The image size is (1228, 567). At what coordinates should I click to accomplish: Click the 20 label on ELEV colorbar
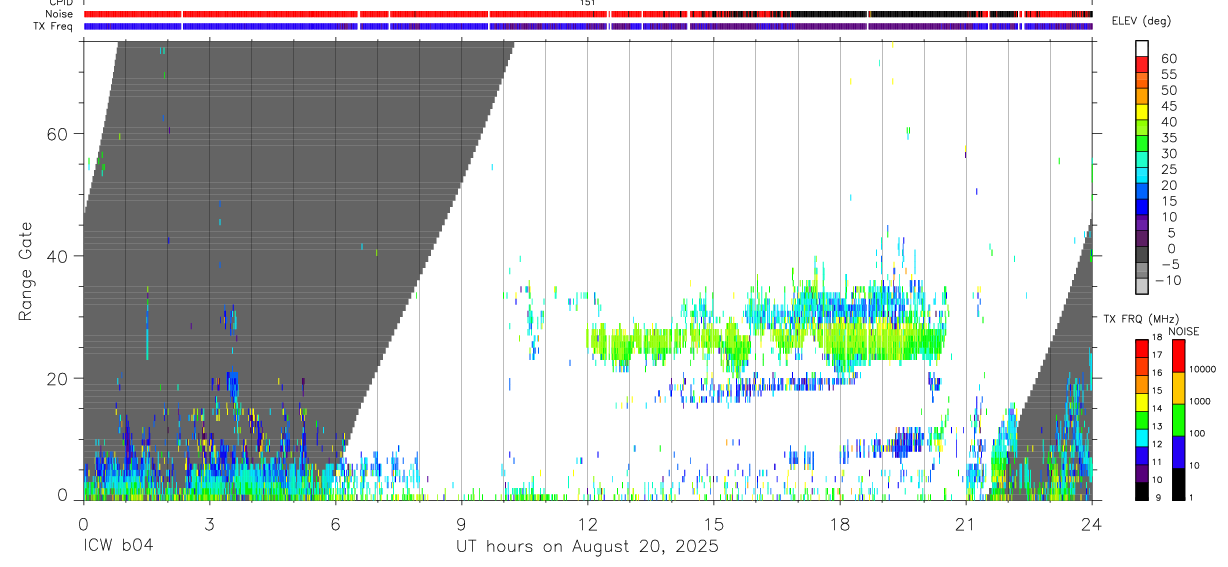point(1168,186)
